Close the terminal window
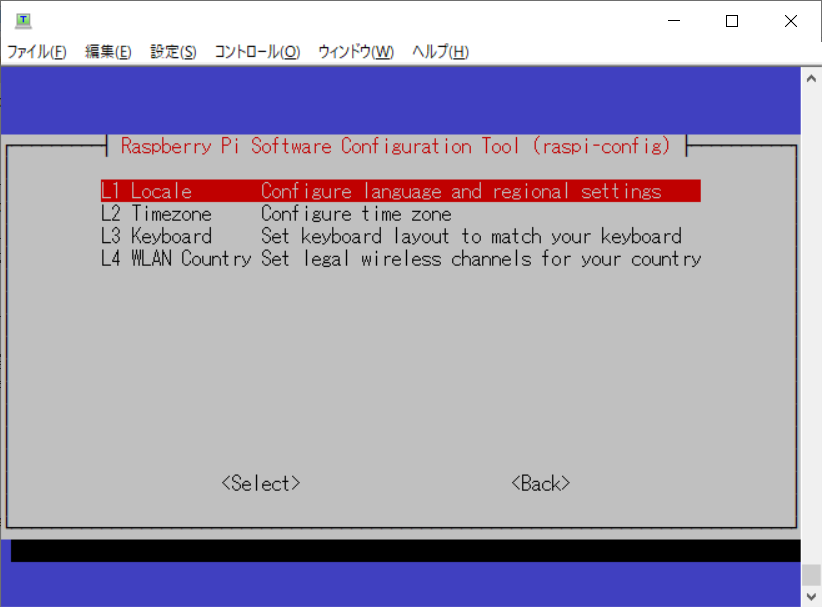Viewport: 822px width, 607px height. [791, 21]
